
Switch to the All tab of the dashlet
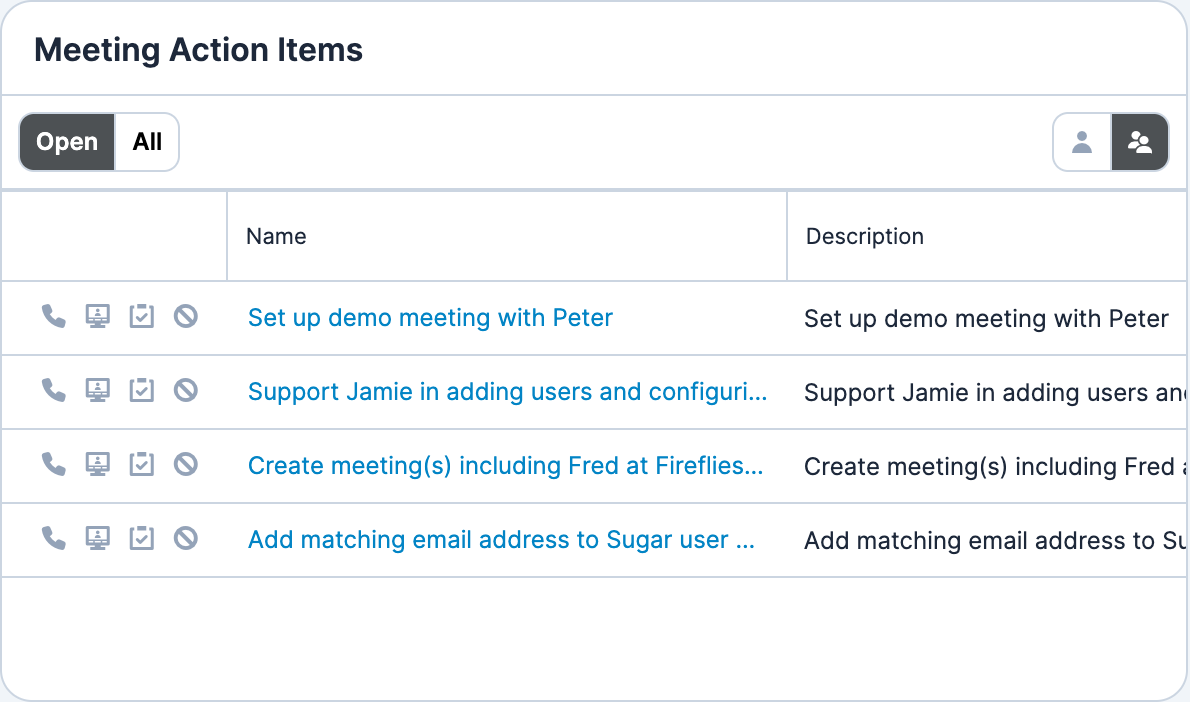tap(147, 142)
